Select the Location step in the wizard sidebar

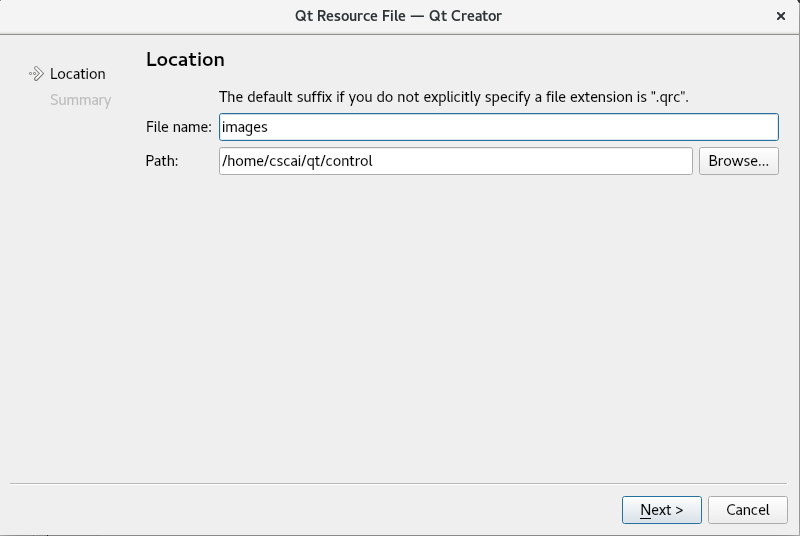[78, 74]
